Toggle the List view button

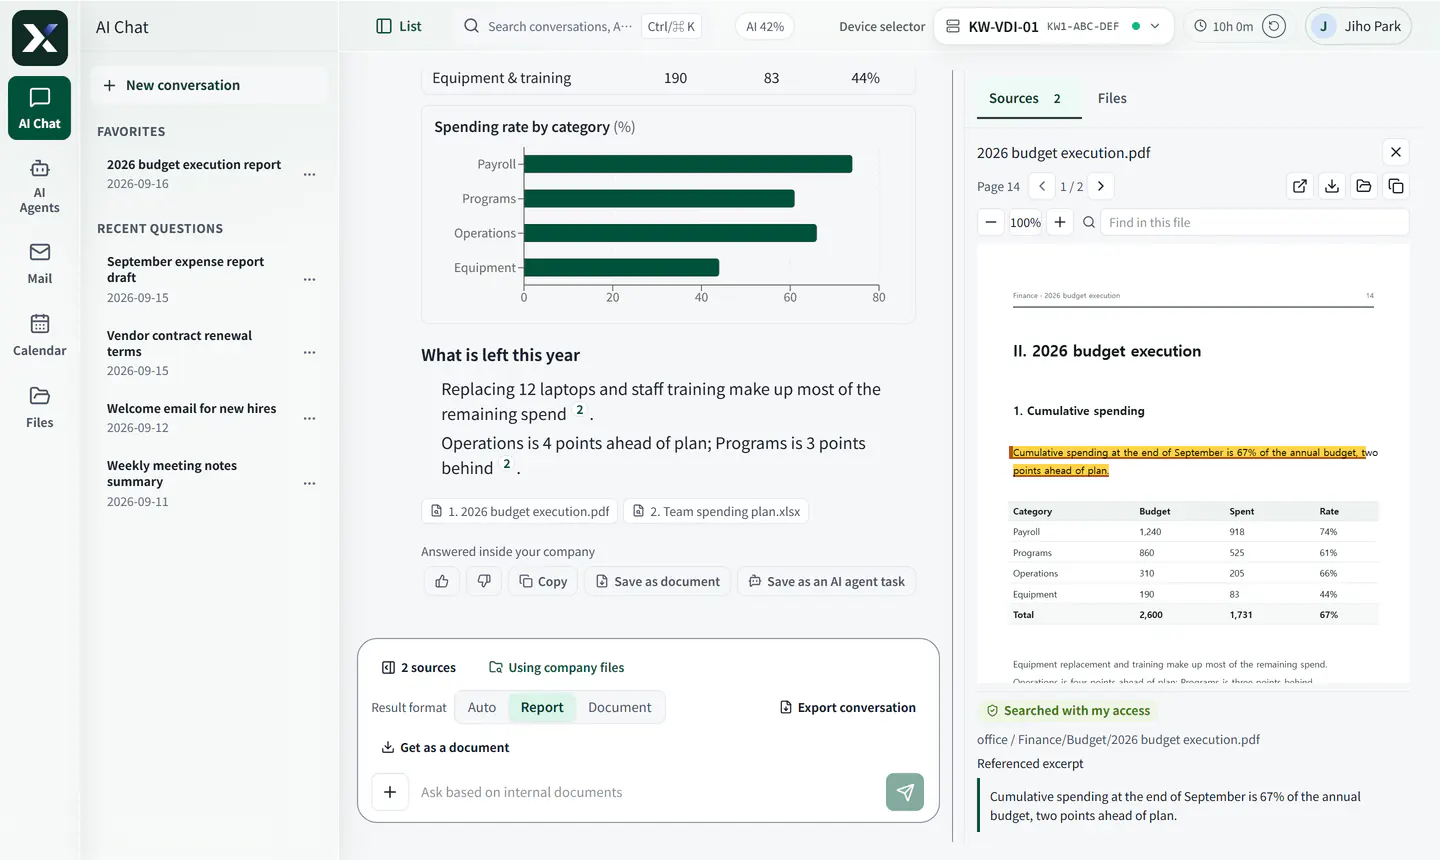point(399,26)
